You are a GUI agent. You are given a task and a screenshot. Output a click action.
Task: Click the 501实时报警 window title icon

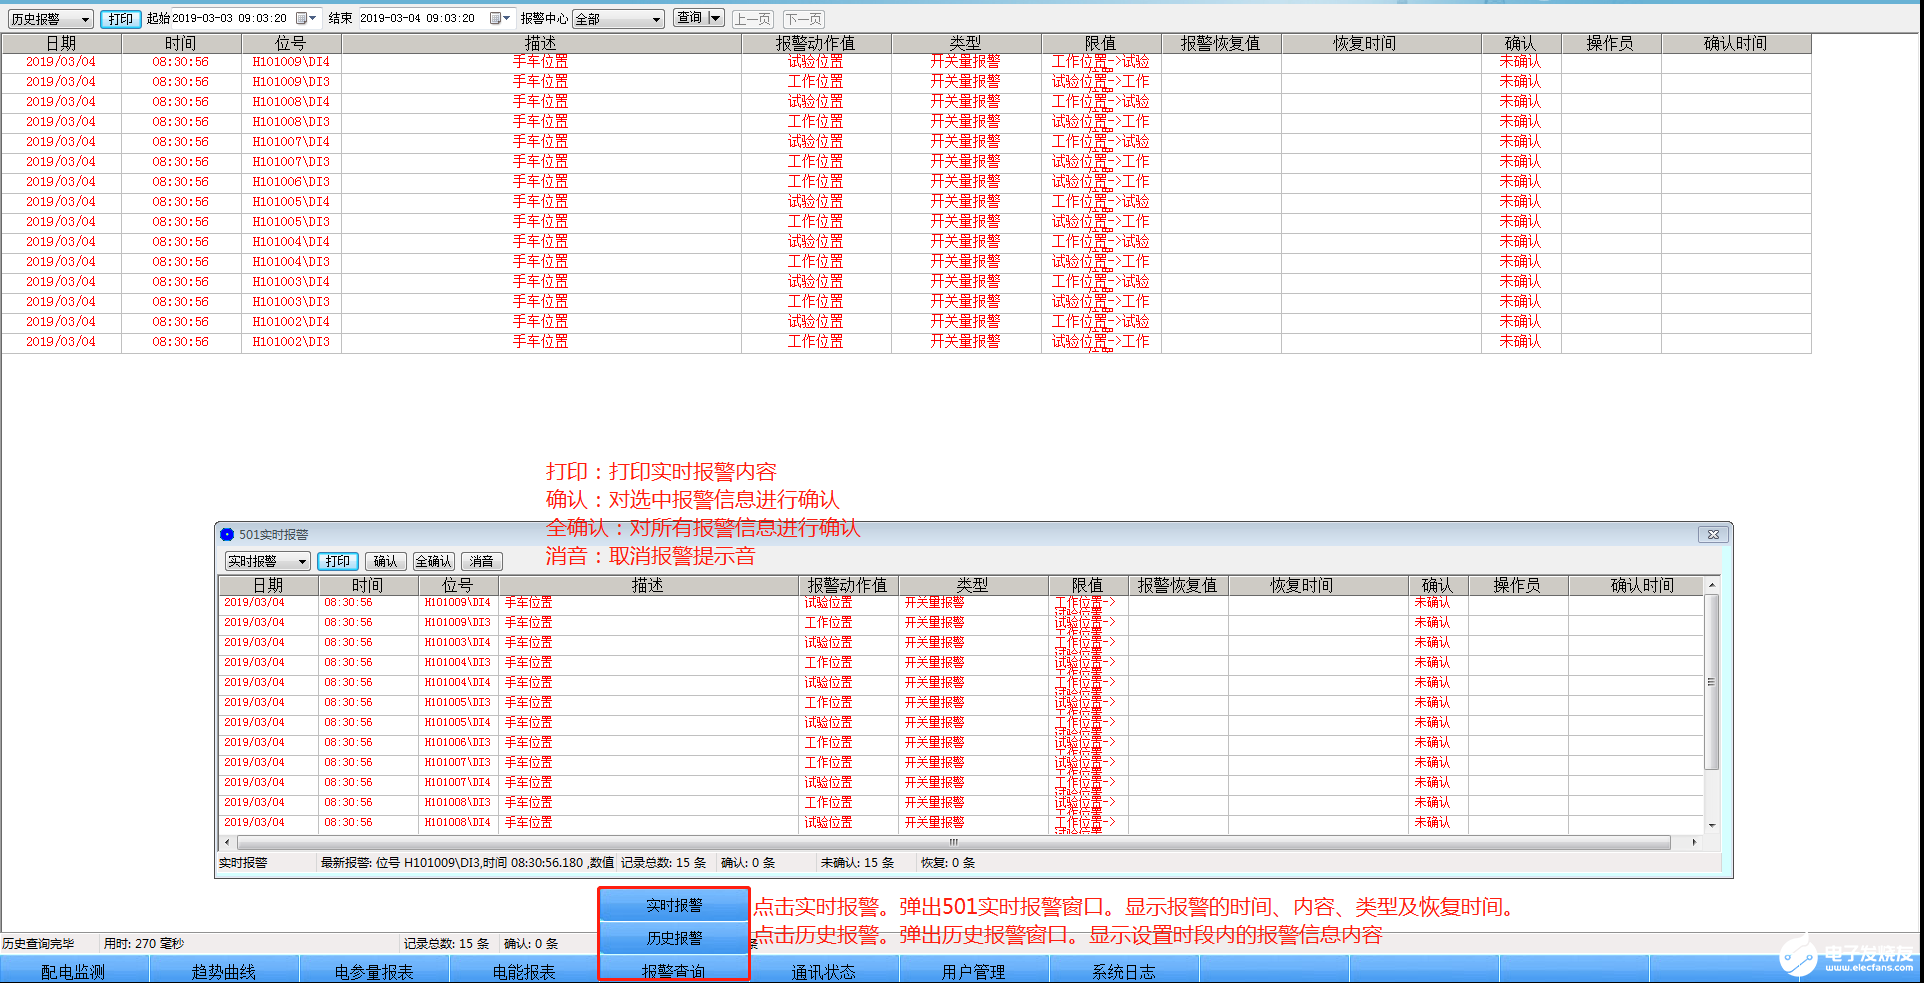[227, 534]
